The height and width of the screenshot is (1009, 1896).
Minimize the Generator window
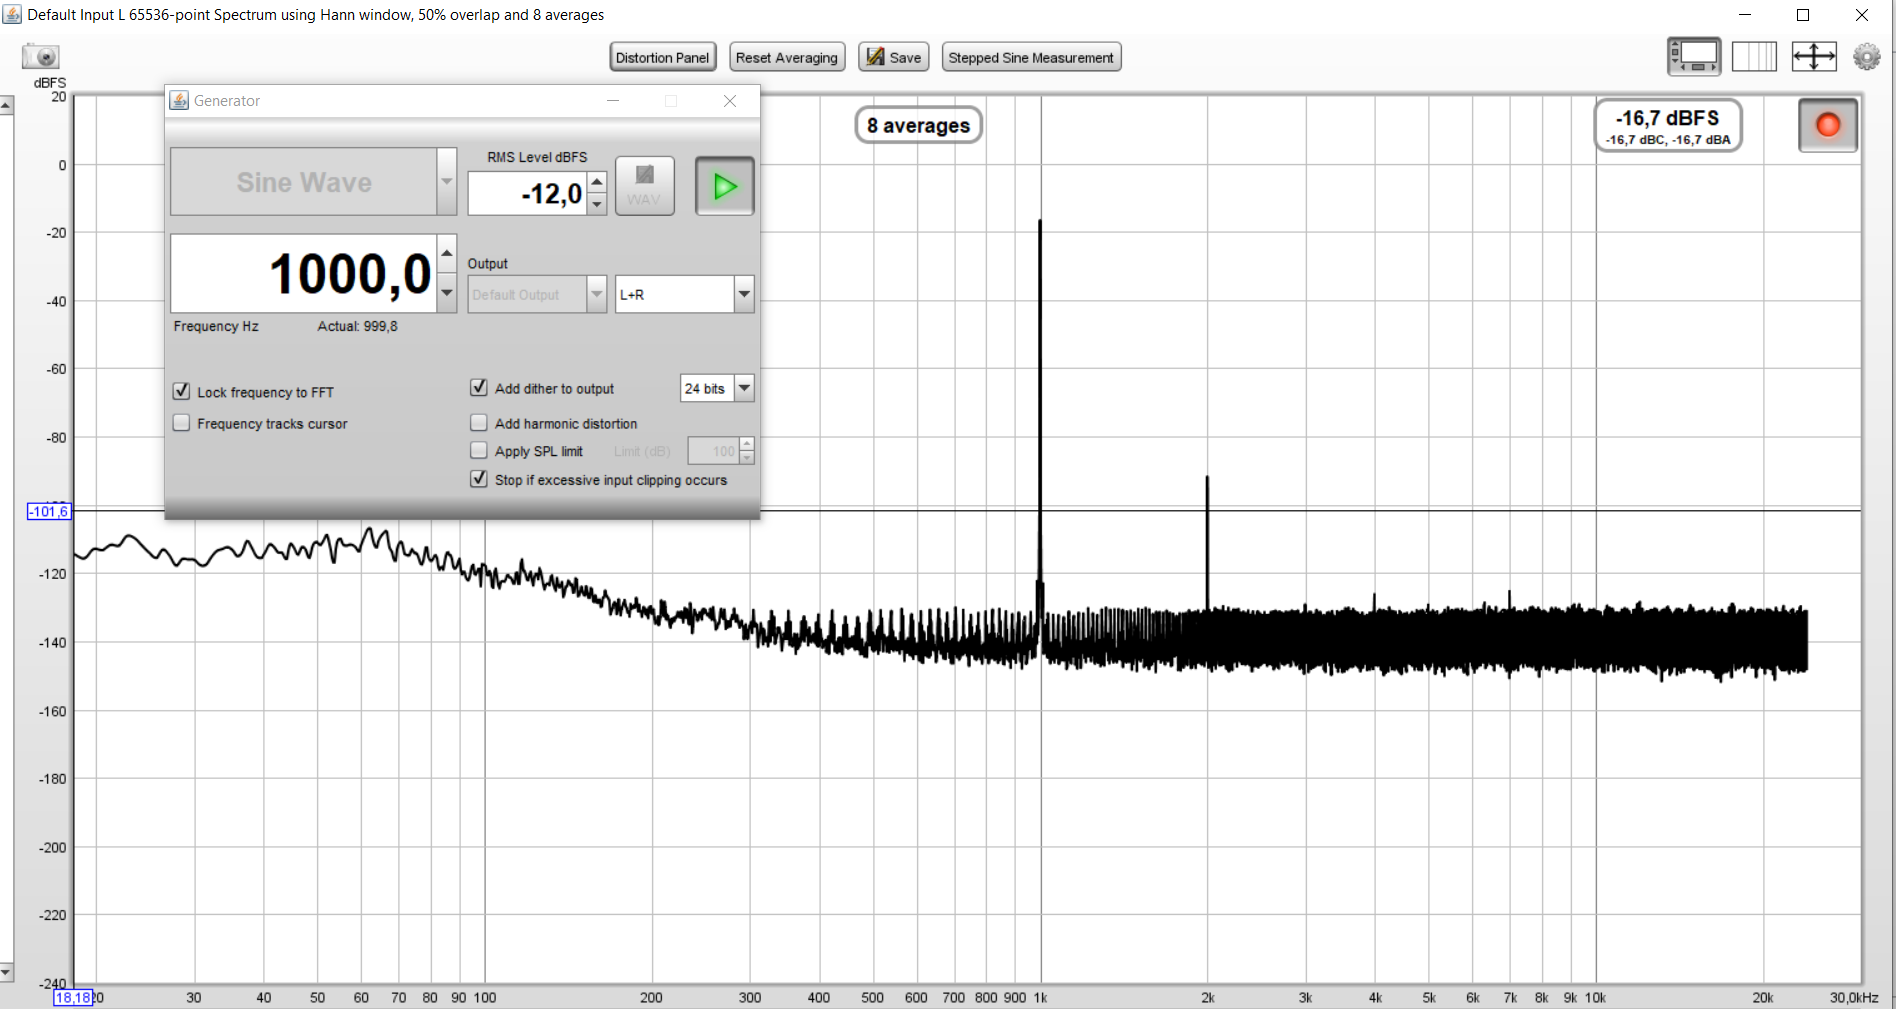(x=613, y=101)
